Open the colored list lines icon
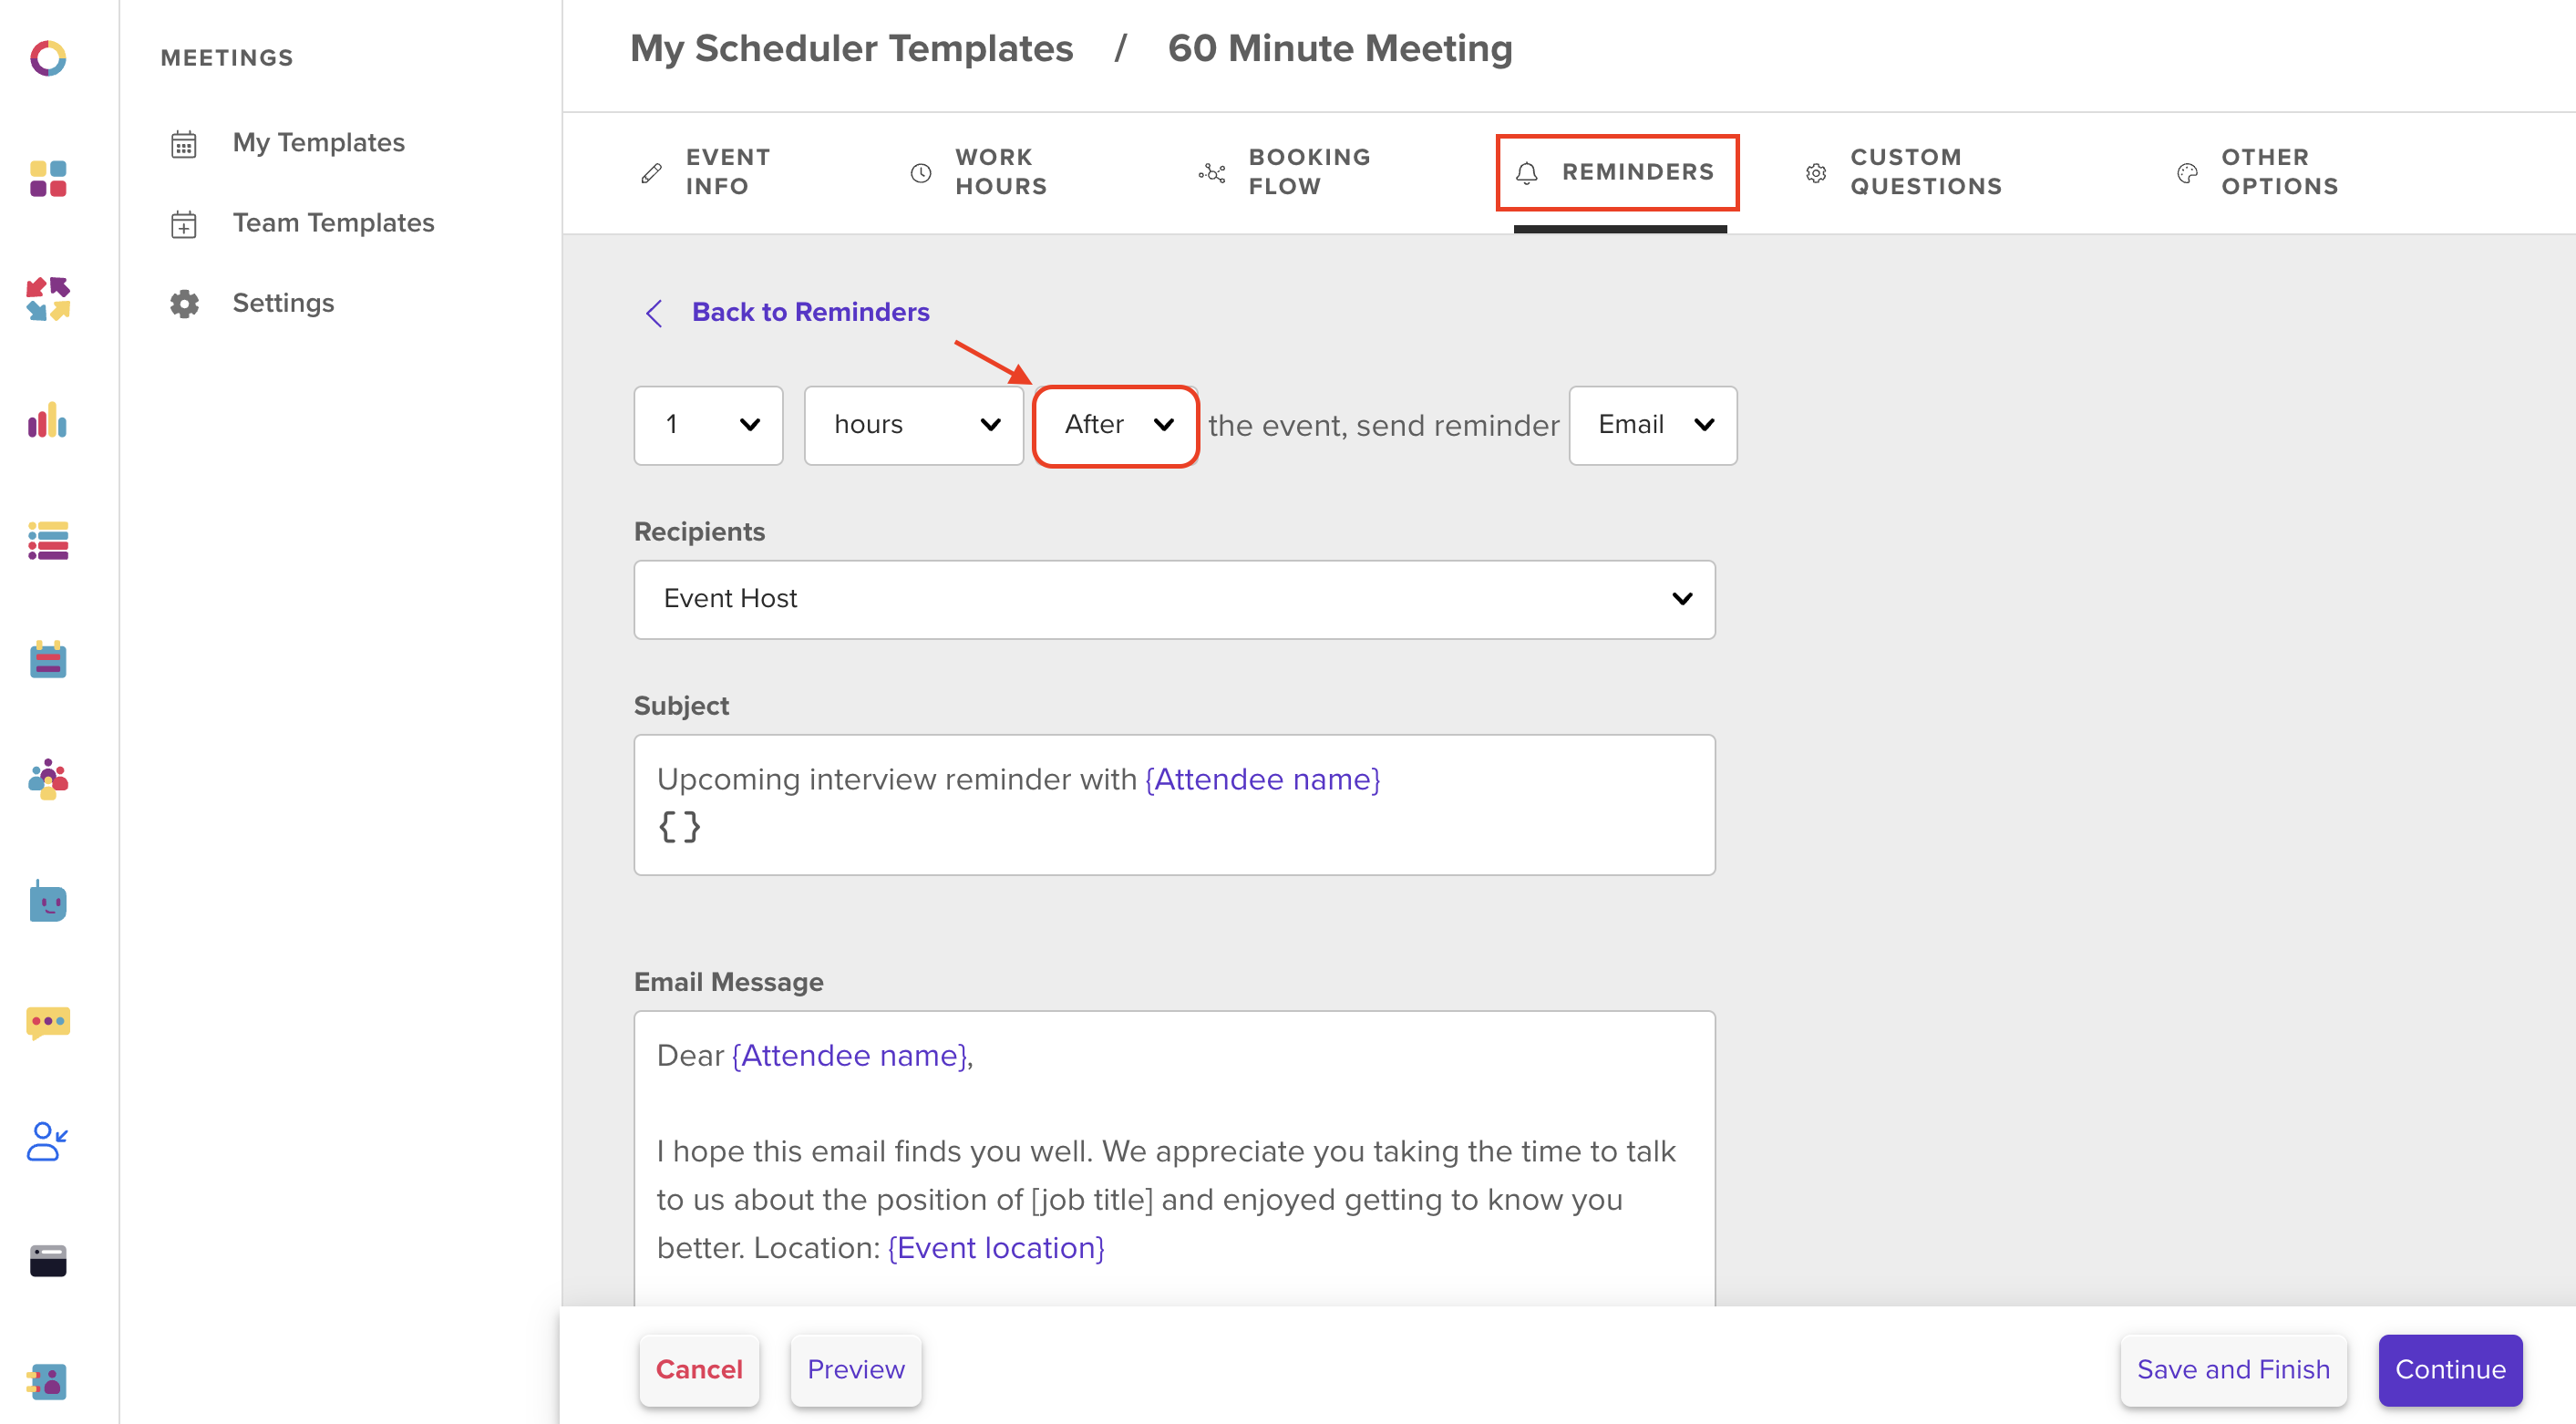 coord(48,540)
